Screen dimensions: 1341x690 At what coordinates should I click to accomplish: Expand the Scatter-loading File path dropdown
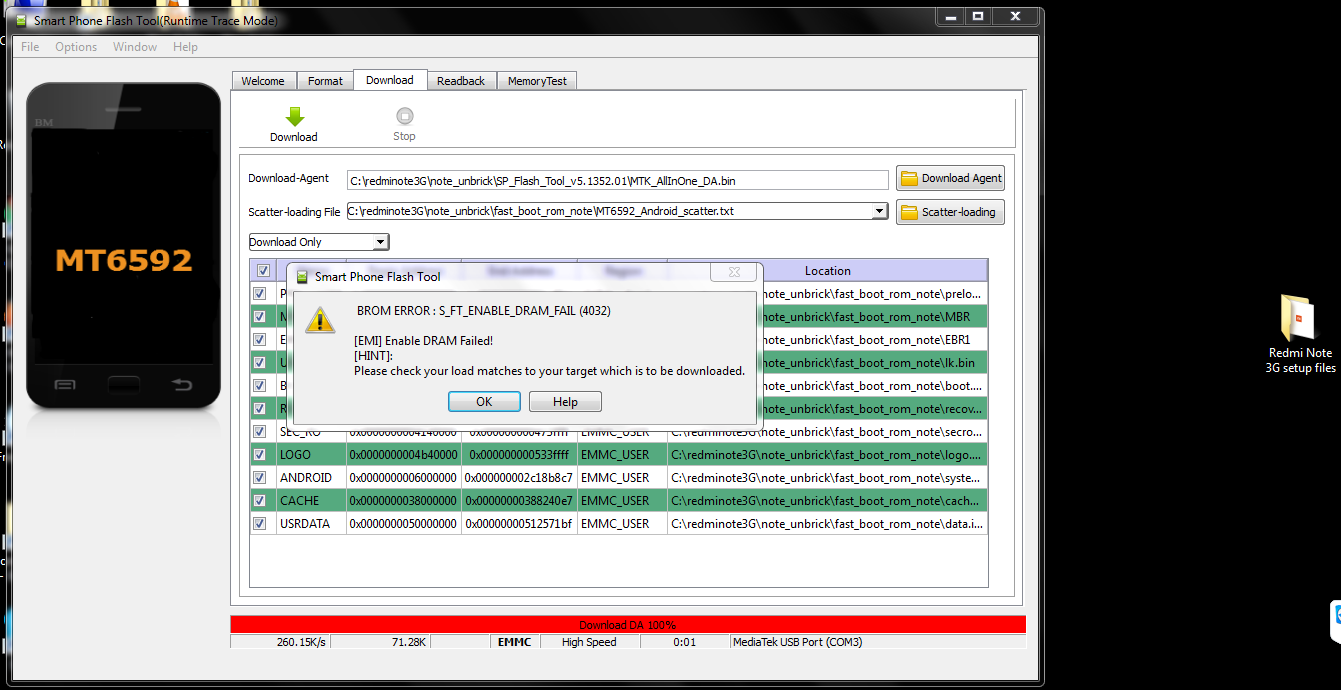tap(879, 212)
